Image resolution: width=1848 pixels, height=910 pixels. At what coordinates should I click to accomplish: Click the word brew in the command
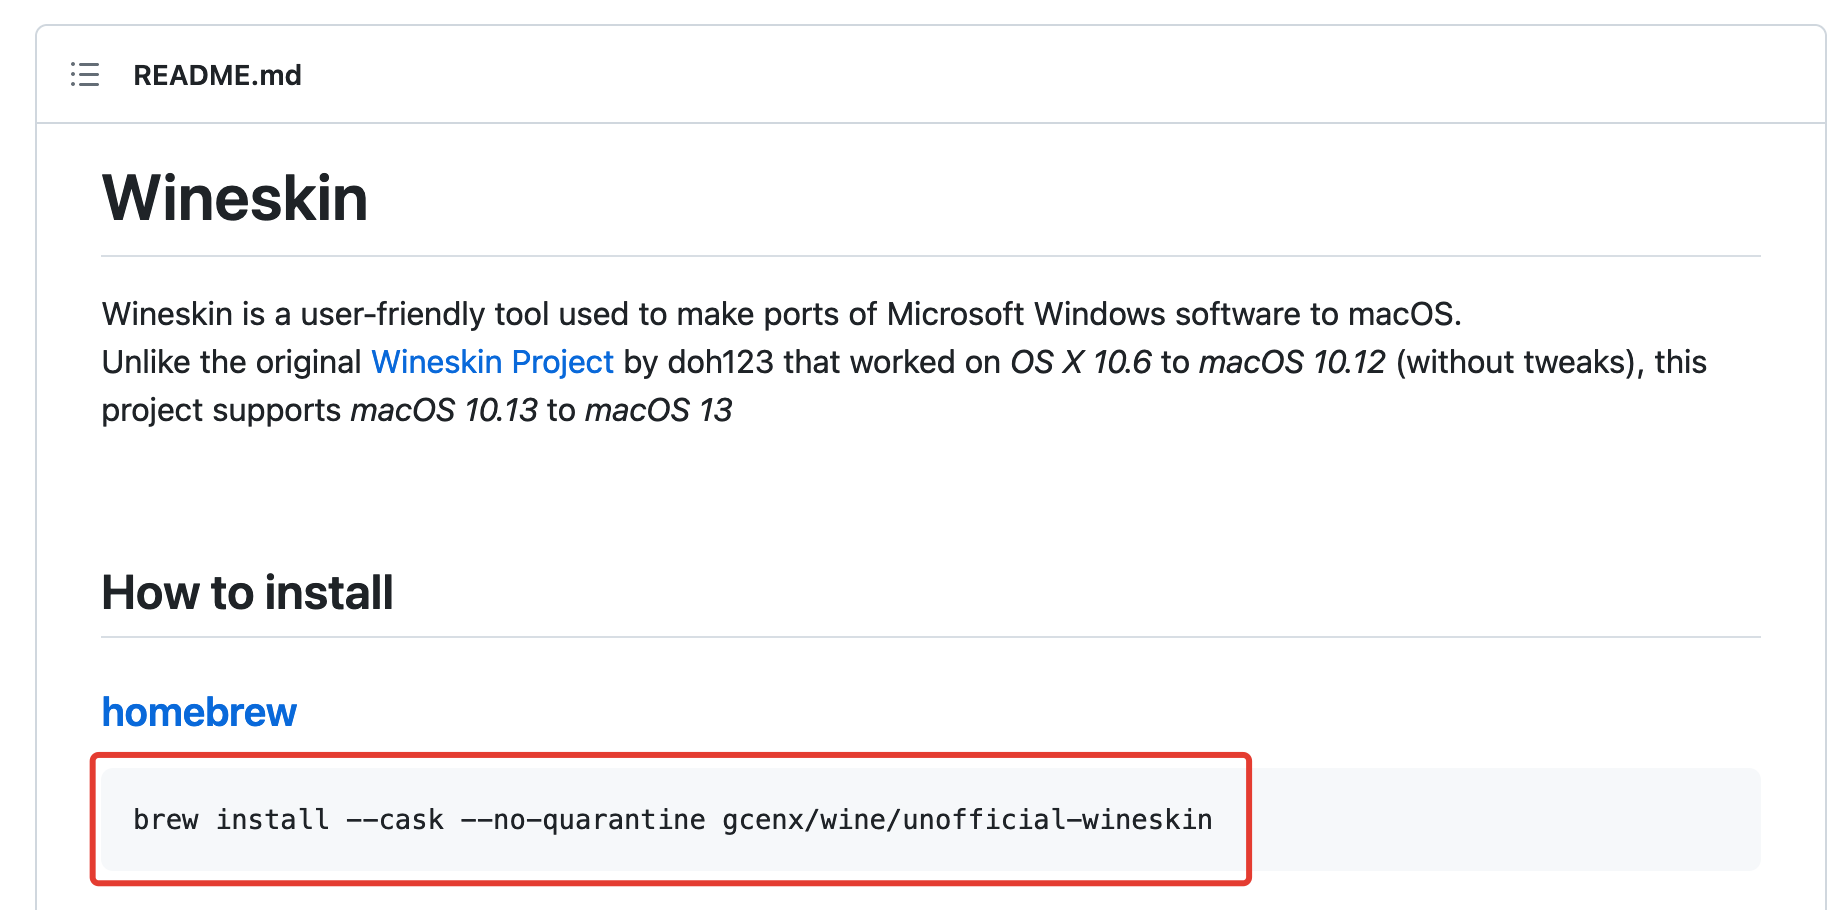point(166,820)
